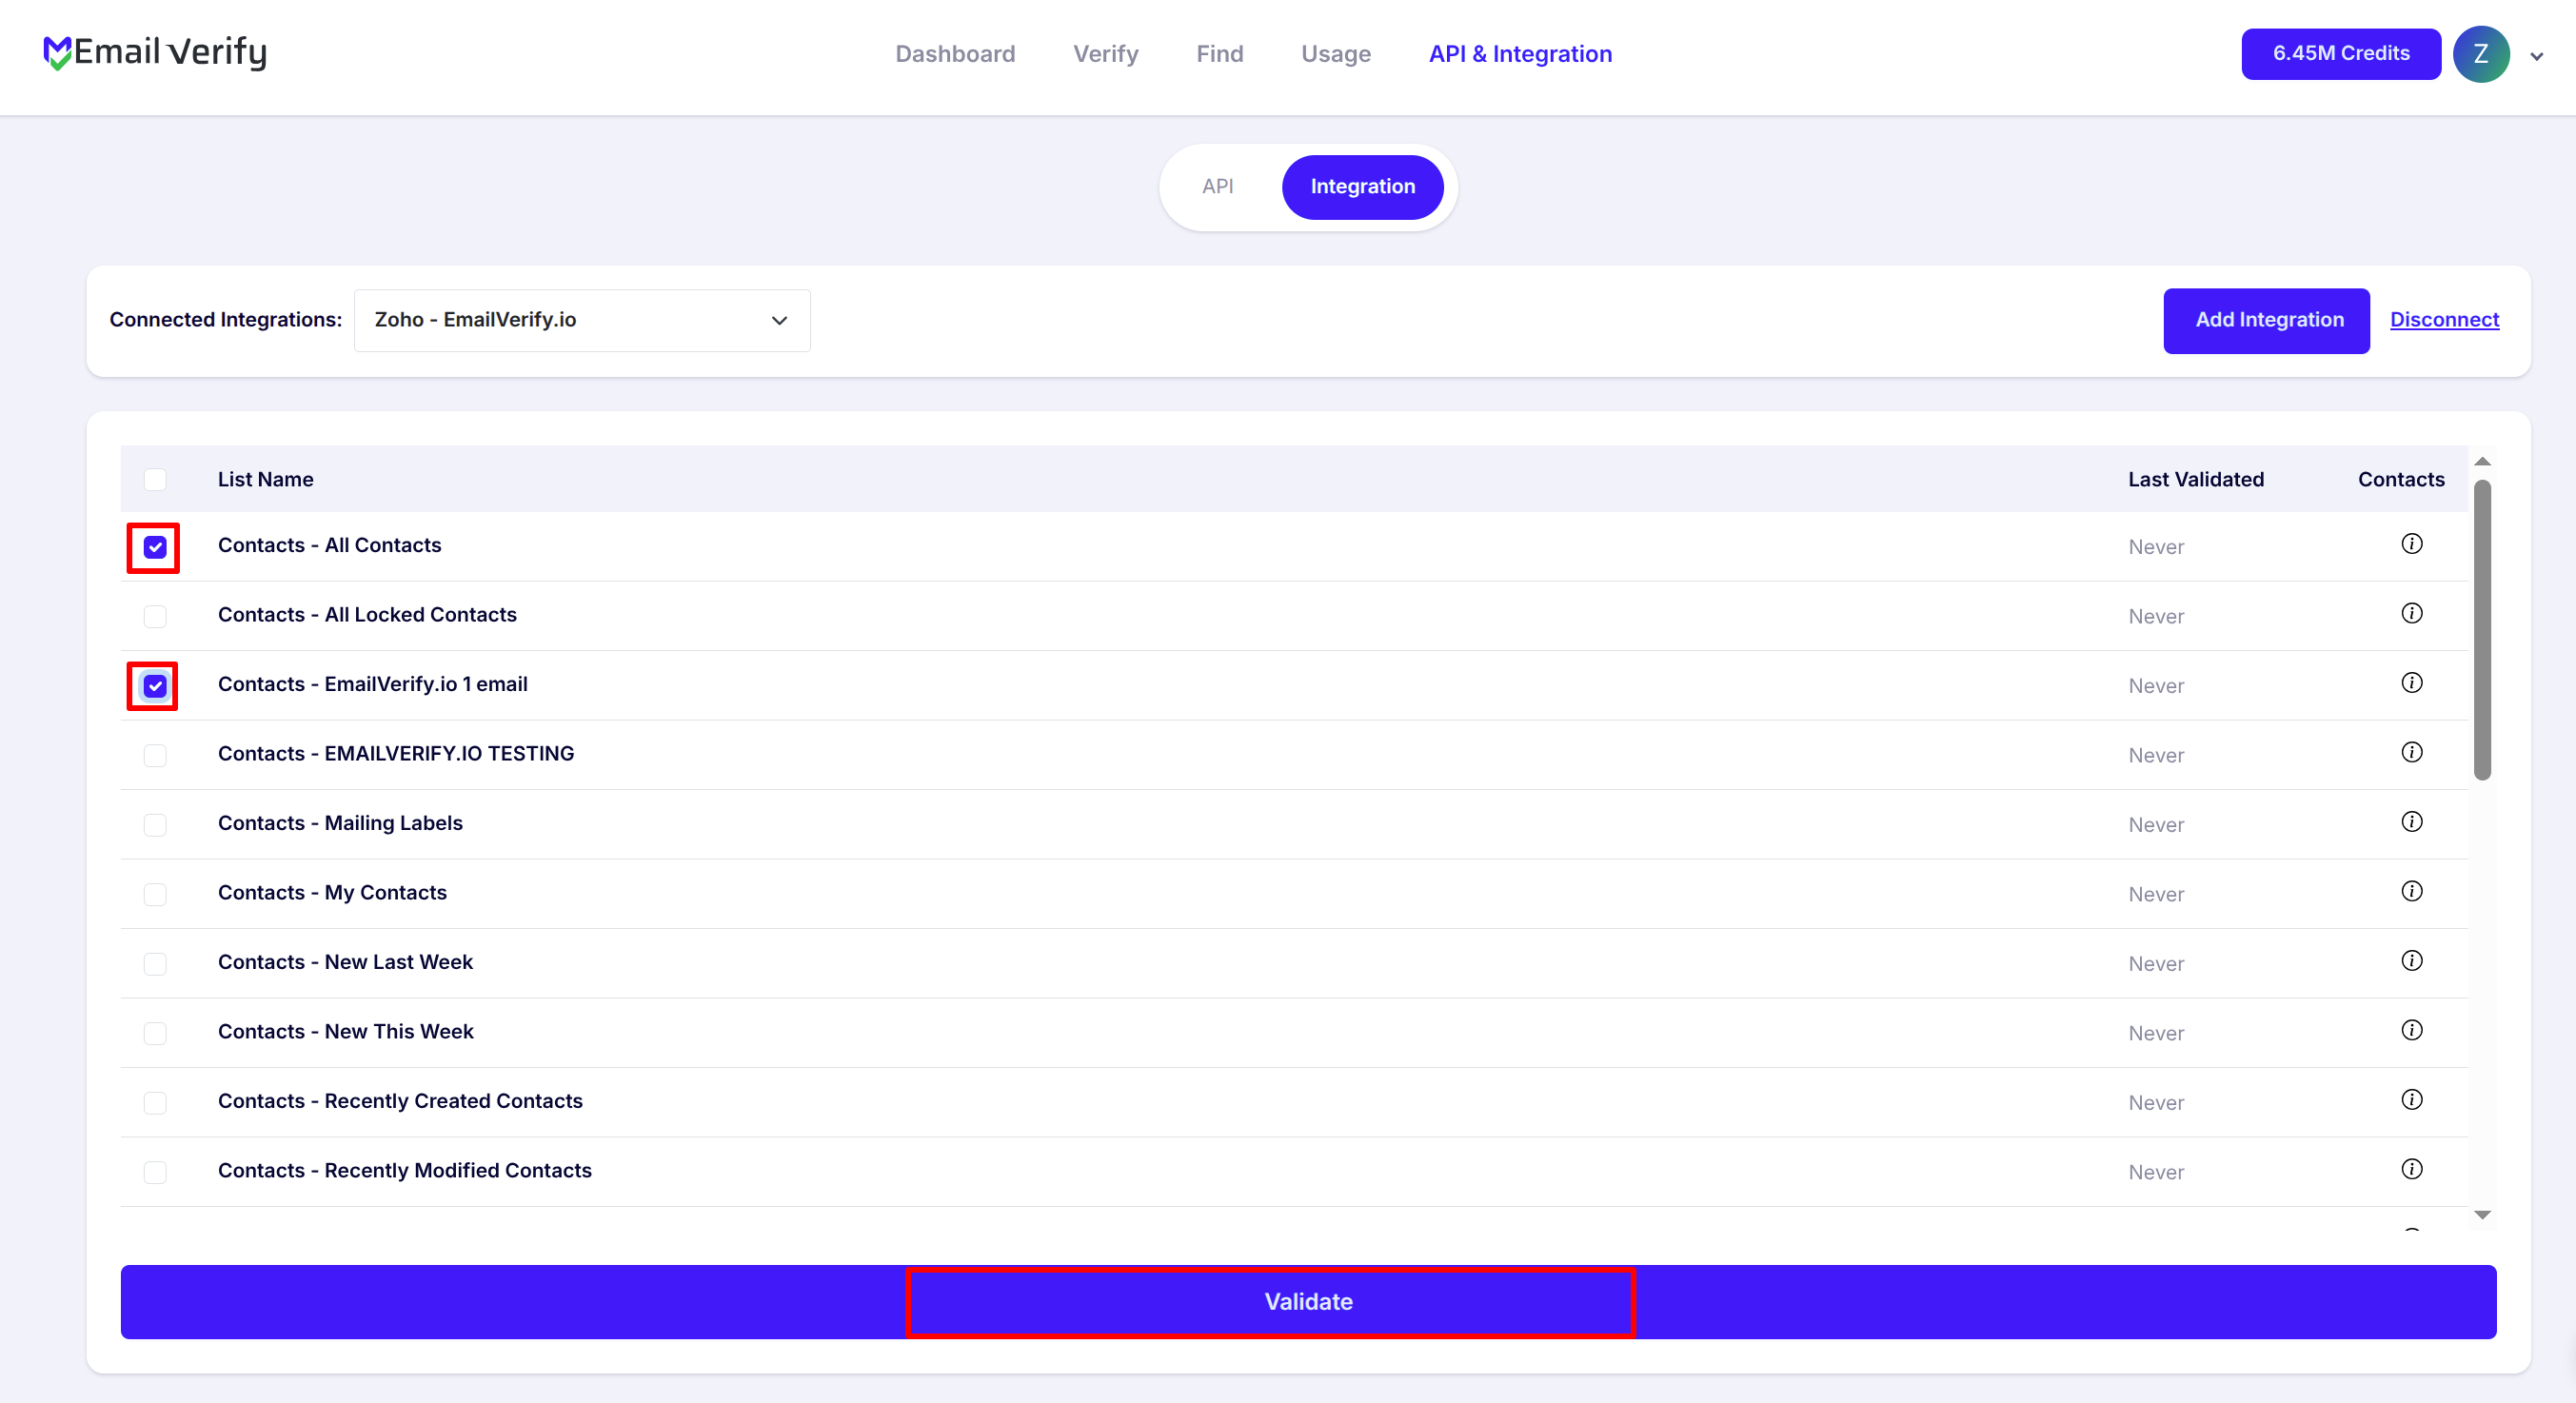
Task: Open API & Integration menu item
Action: click(x=1520, y=54)
